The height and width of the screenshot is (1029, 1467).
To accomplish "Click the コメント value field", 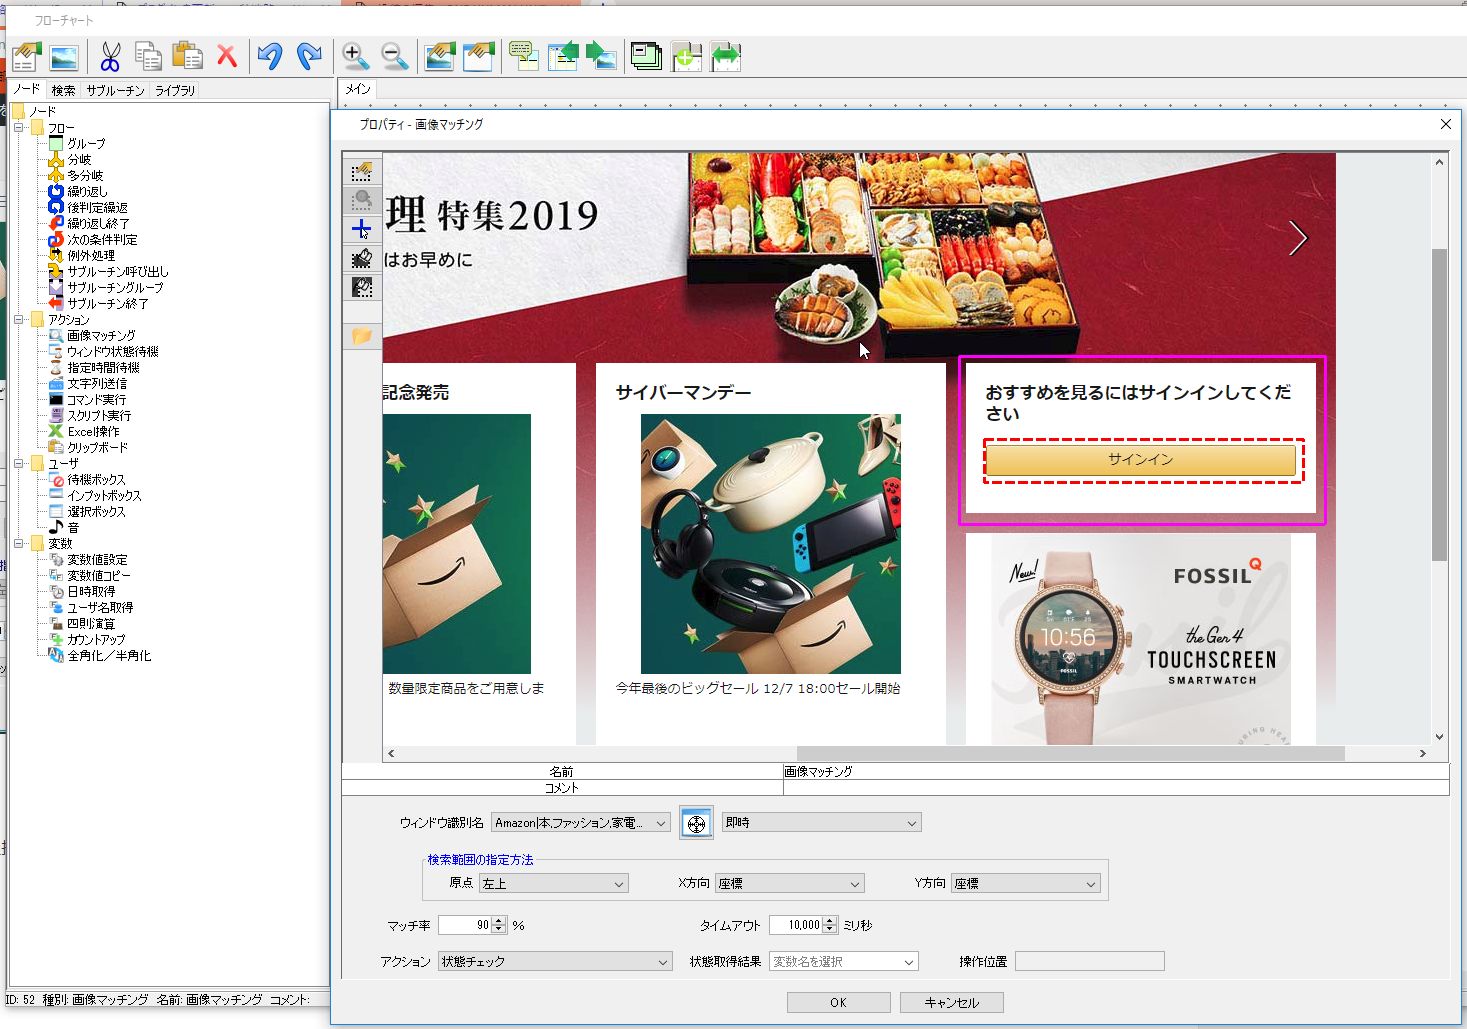I will 1116,788.
